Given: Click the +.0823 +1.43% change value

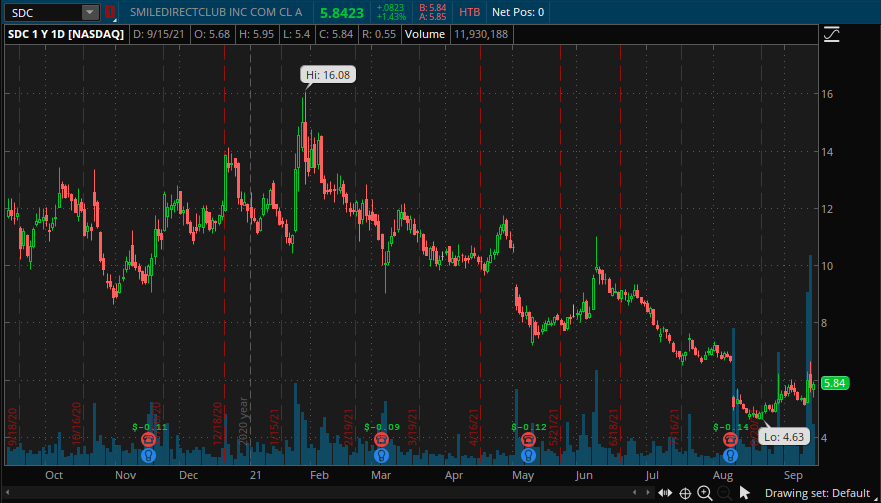Looking at the screenshot, I should pyautogui.click(x=392, y=12).
